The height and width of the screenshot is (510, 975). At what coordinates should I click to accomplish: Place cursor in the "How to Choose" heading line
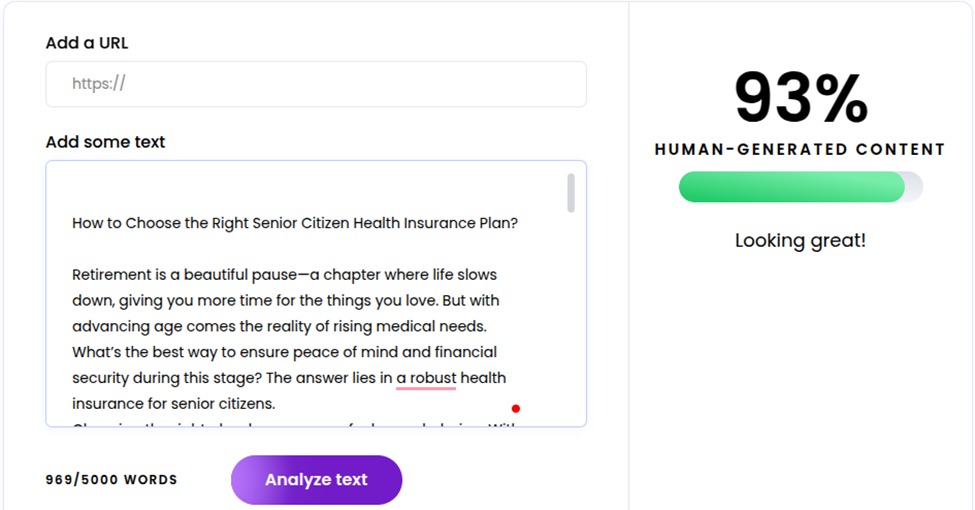tap(294, 223)
